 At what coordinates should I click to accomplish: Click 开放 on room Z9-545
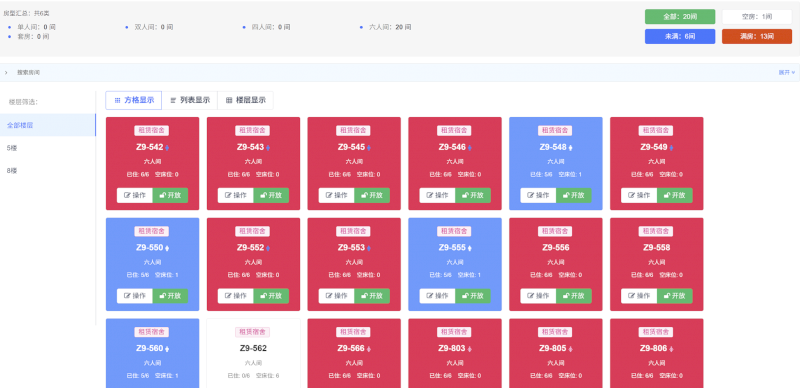click(x=372, y=195)
